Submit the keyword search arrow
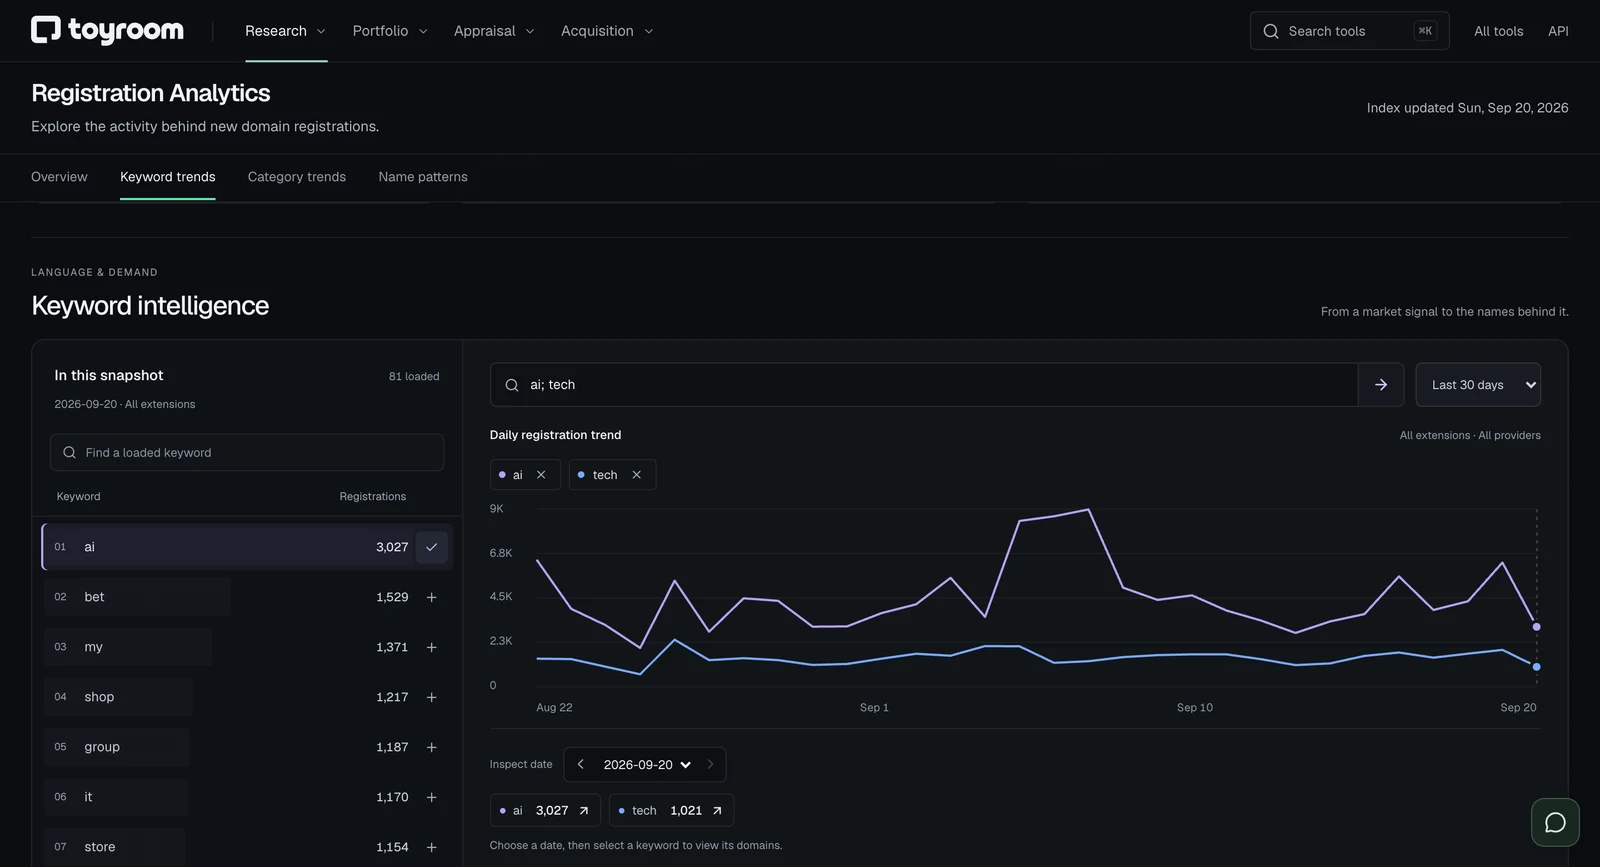 click(x=1381, y=385)
